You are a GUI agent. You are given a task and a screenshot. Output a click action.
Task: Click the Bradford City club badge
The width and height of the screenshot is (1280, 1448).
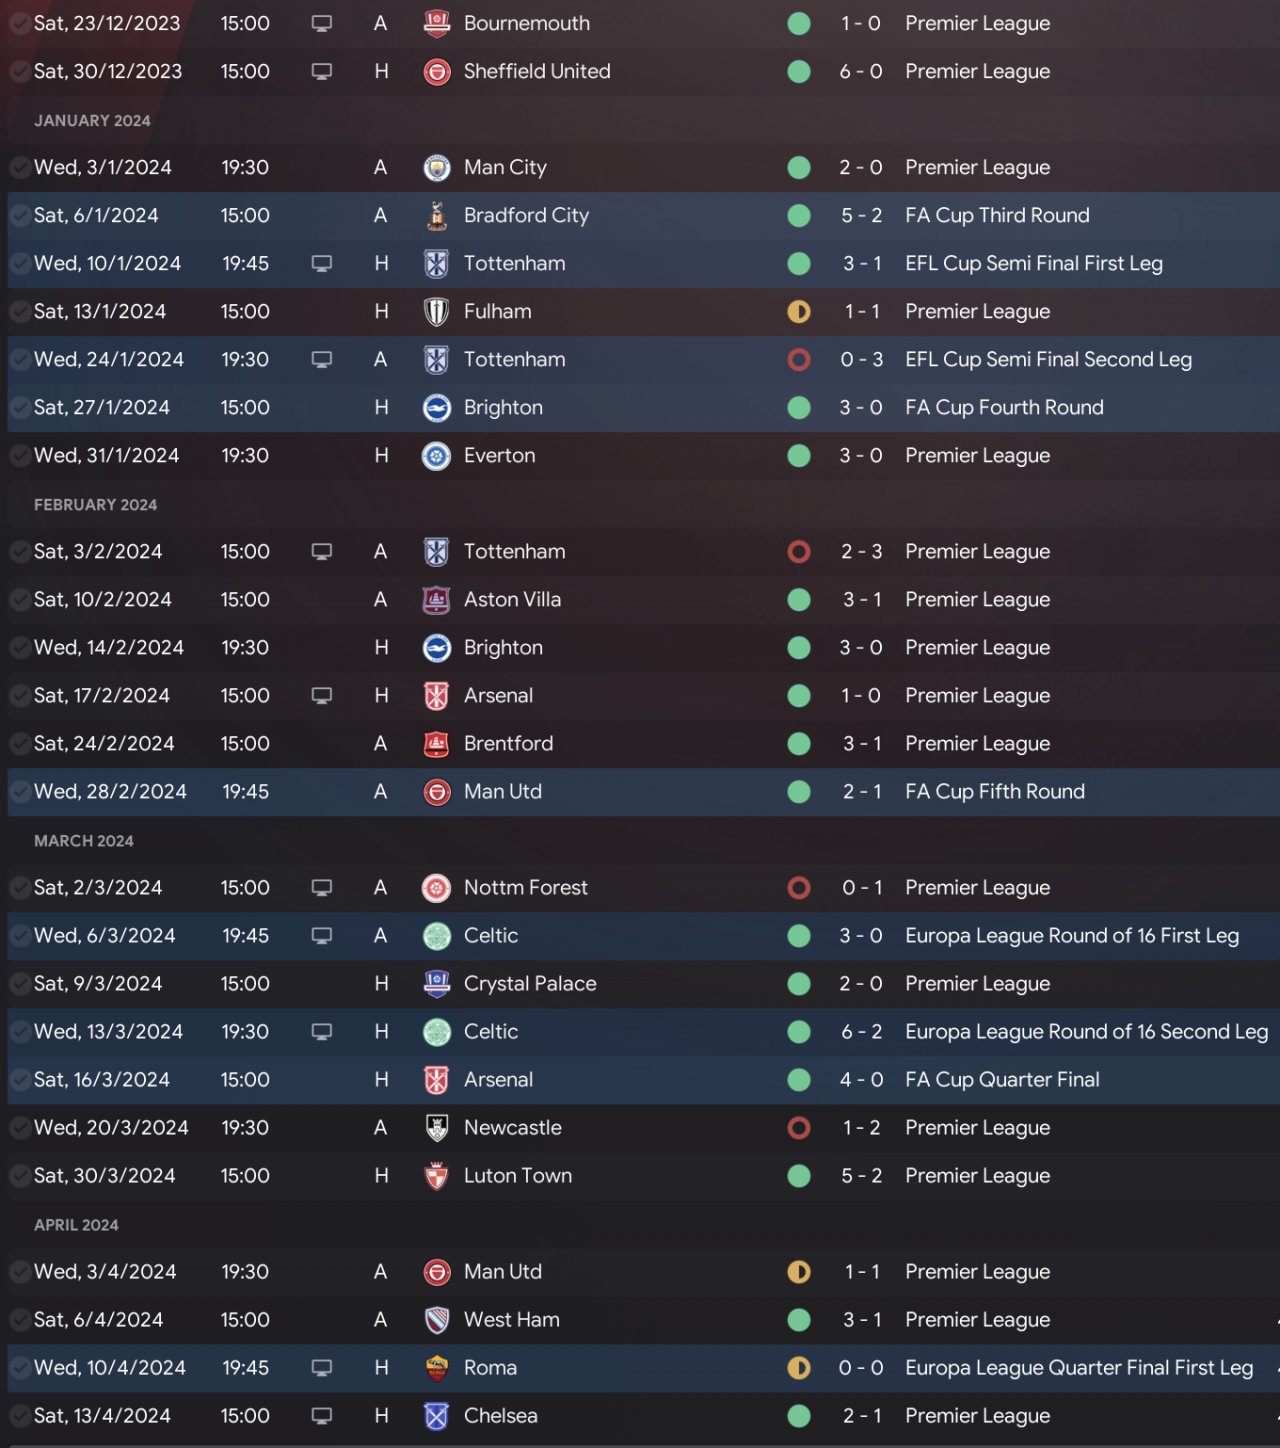pos(437,215)
